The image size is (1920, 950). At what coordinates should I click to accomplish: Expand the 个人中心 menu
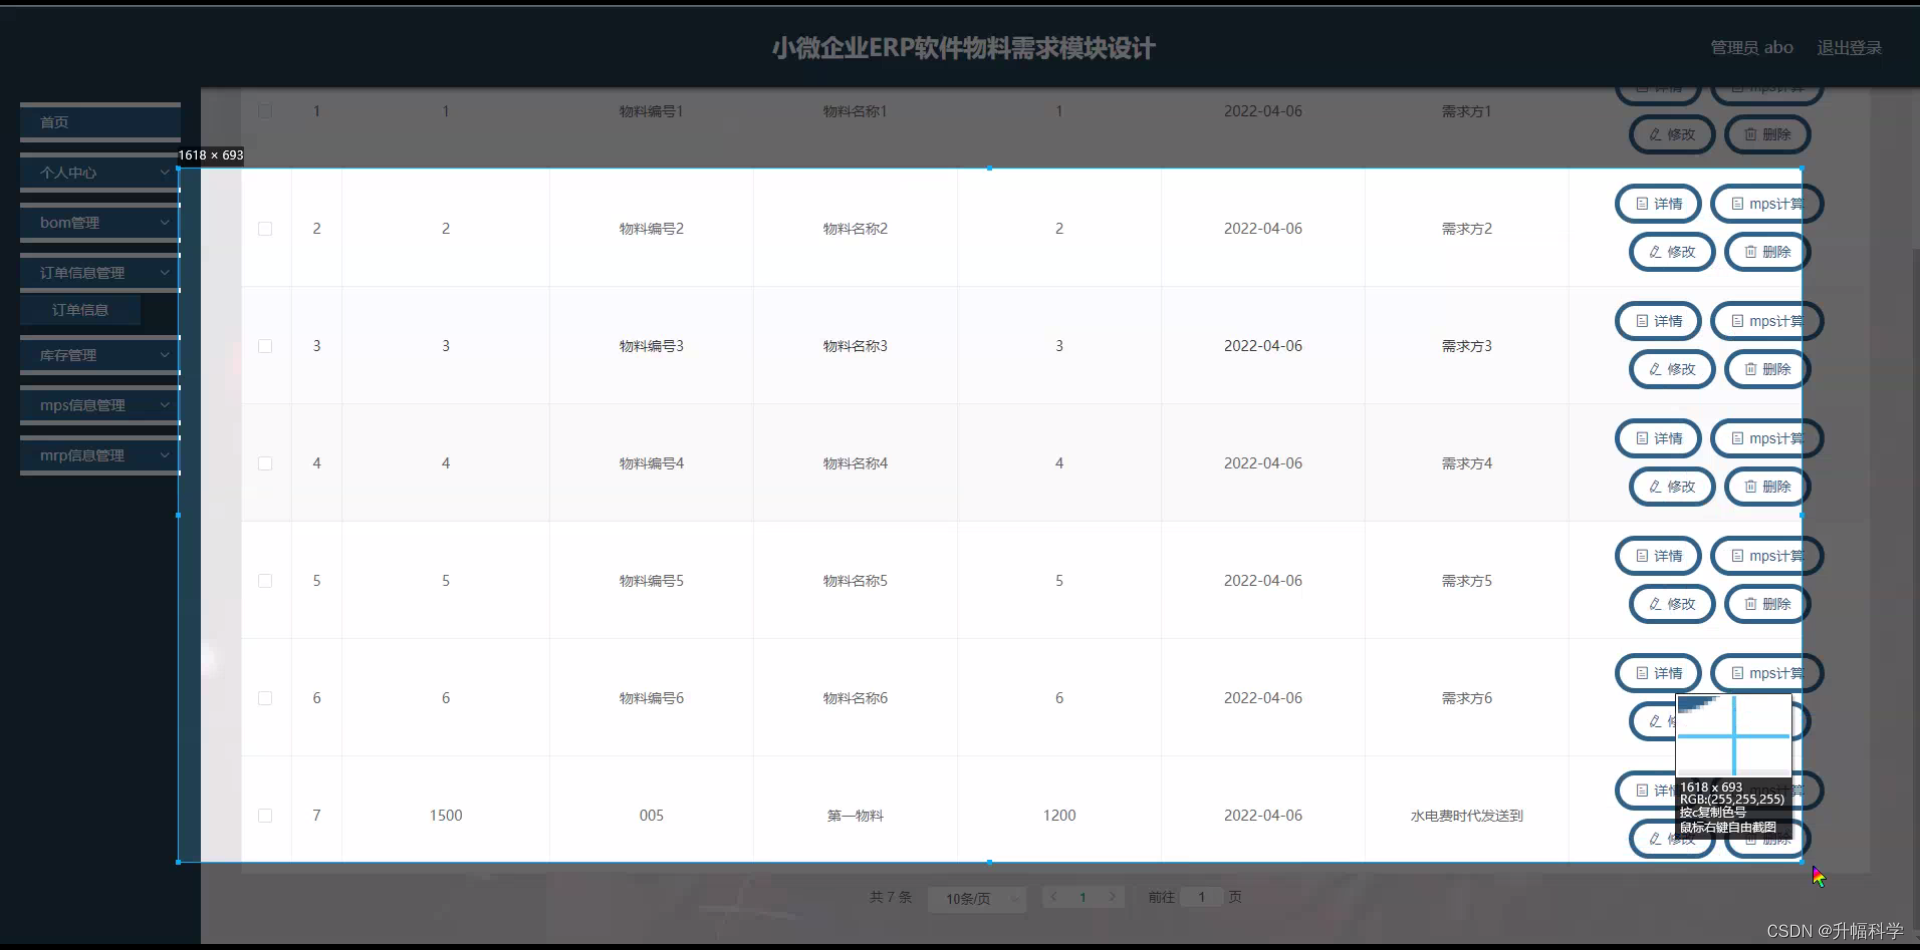[x=99, y=172]
